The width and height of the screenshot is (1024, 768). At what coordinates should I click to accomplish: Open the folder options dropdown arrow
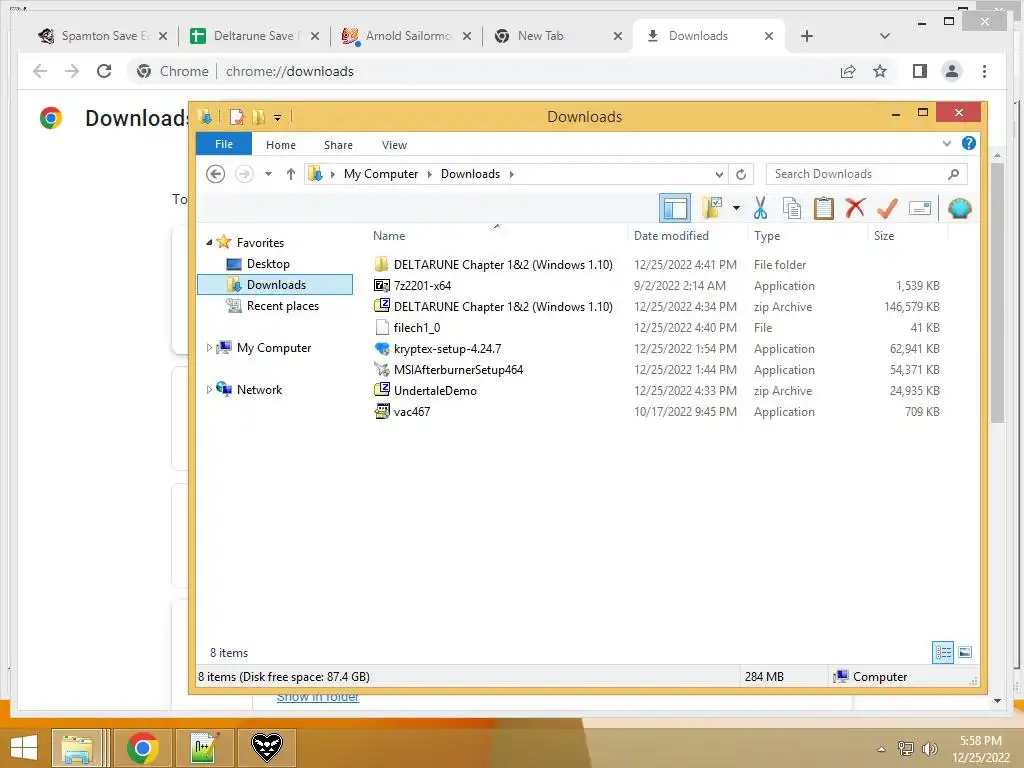click(736, 208)
